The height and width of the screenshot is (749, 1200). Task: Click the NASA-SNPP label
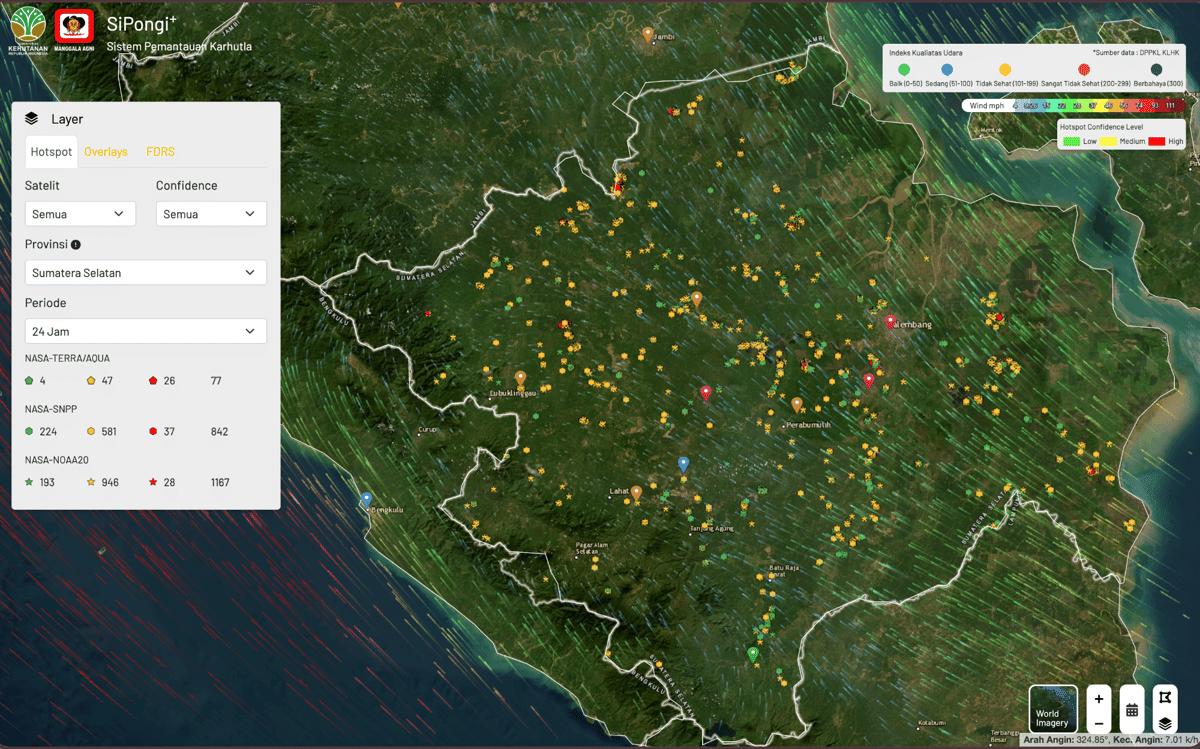click(x=51, y=409)
